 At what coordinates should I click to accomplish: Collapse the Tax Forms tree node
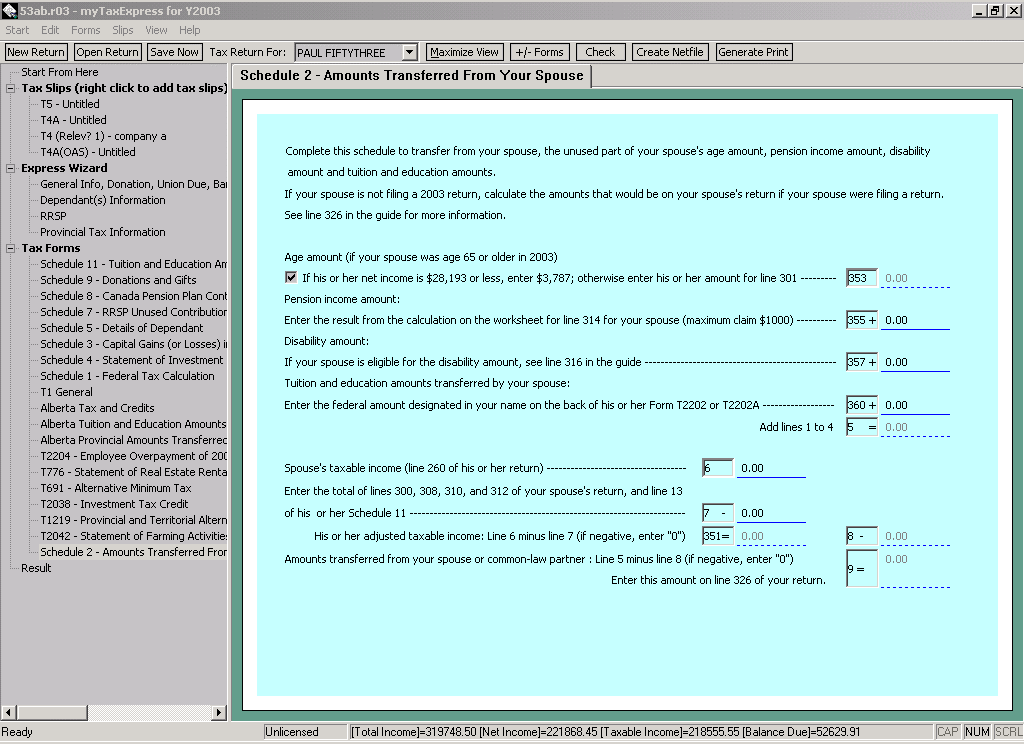coord(10,248)
